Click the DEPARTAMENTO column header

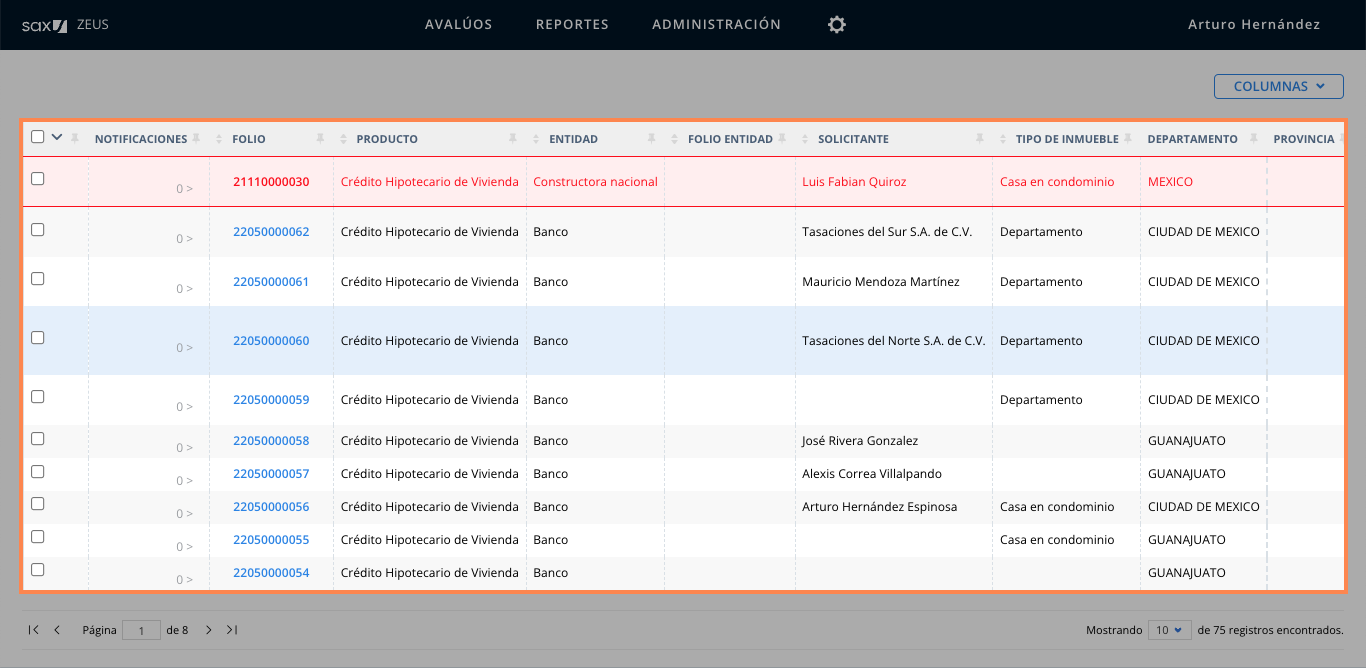[1192, 139]
